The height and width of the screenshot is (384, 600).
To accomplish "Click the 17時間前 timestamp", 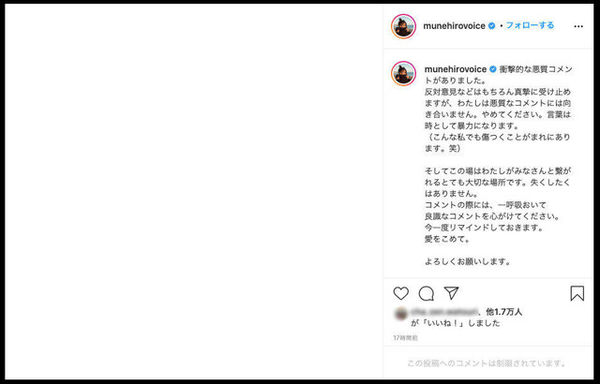I will [406, 338].
